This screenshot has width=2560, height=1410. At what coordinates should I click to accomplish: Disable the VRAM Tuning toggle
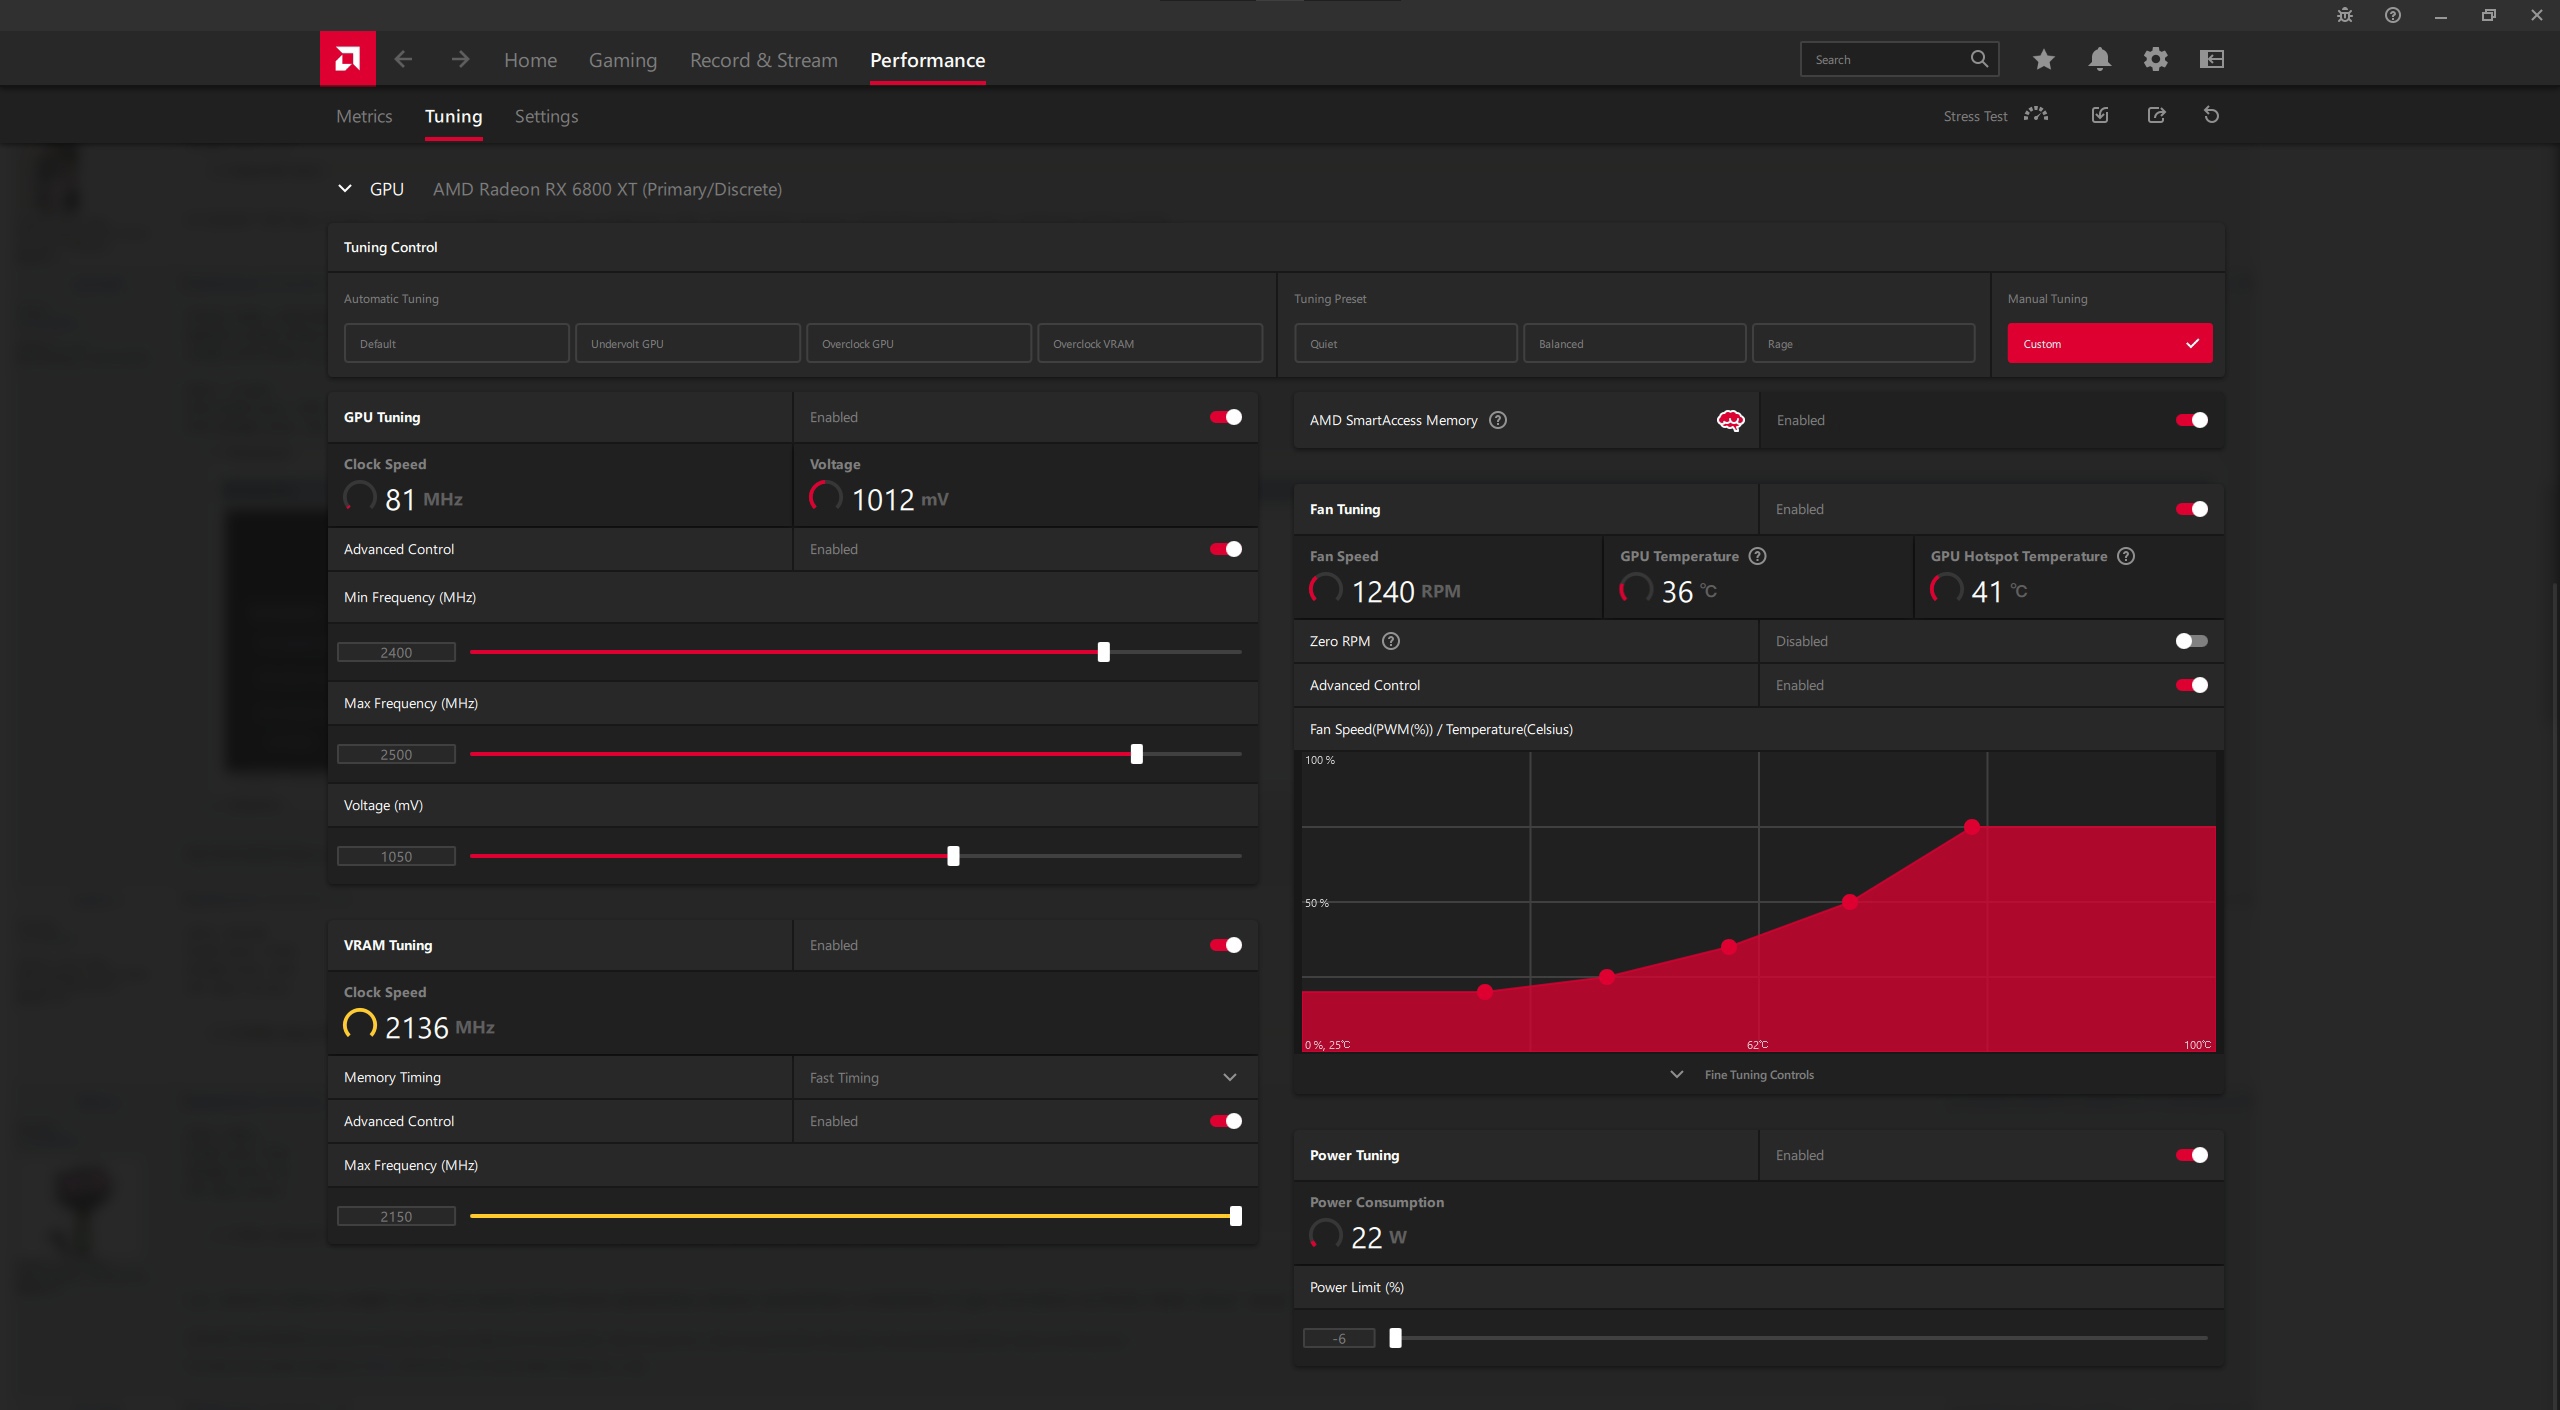coord(1225,945)
